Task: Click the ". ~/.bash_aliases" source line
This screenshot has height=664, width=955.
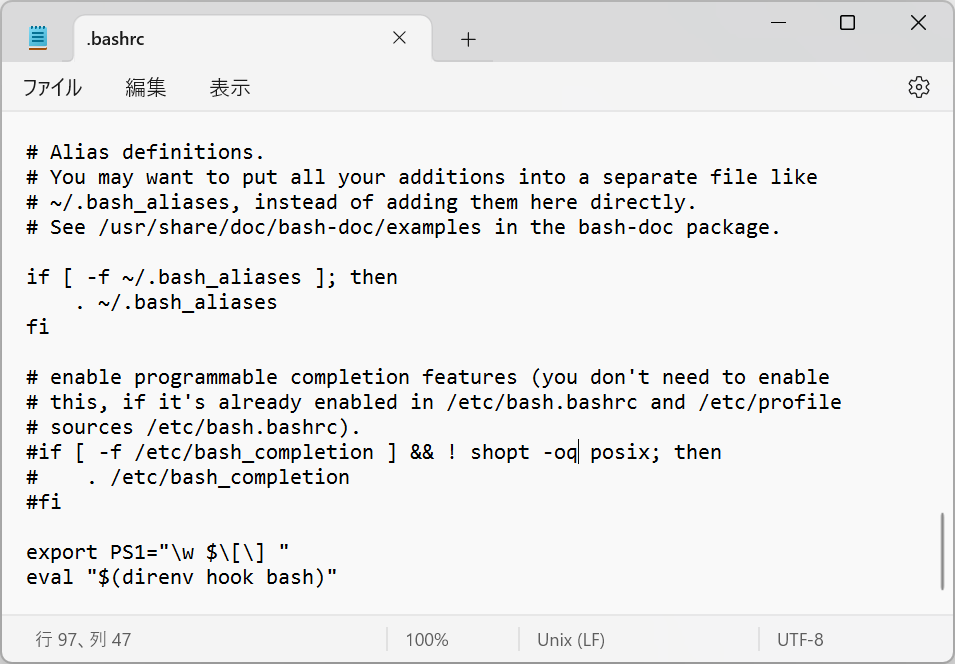Action: tap(176, 302)
